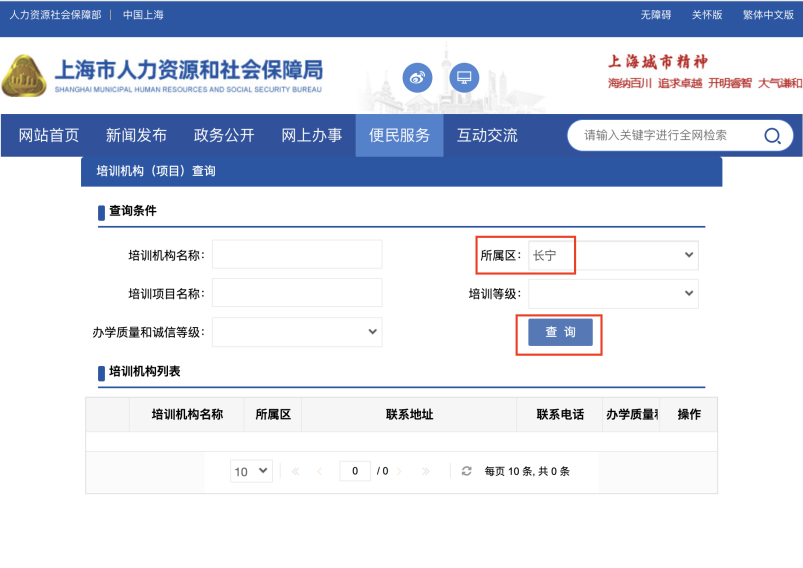
Task: Open the 所属区 district dropdown
Action: coord(613,255)
